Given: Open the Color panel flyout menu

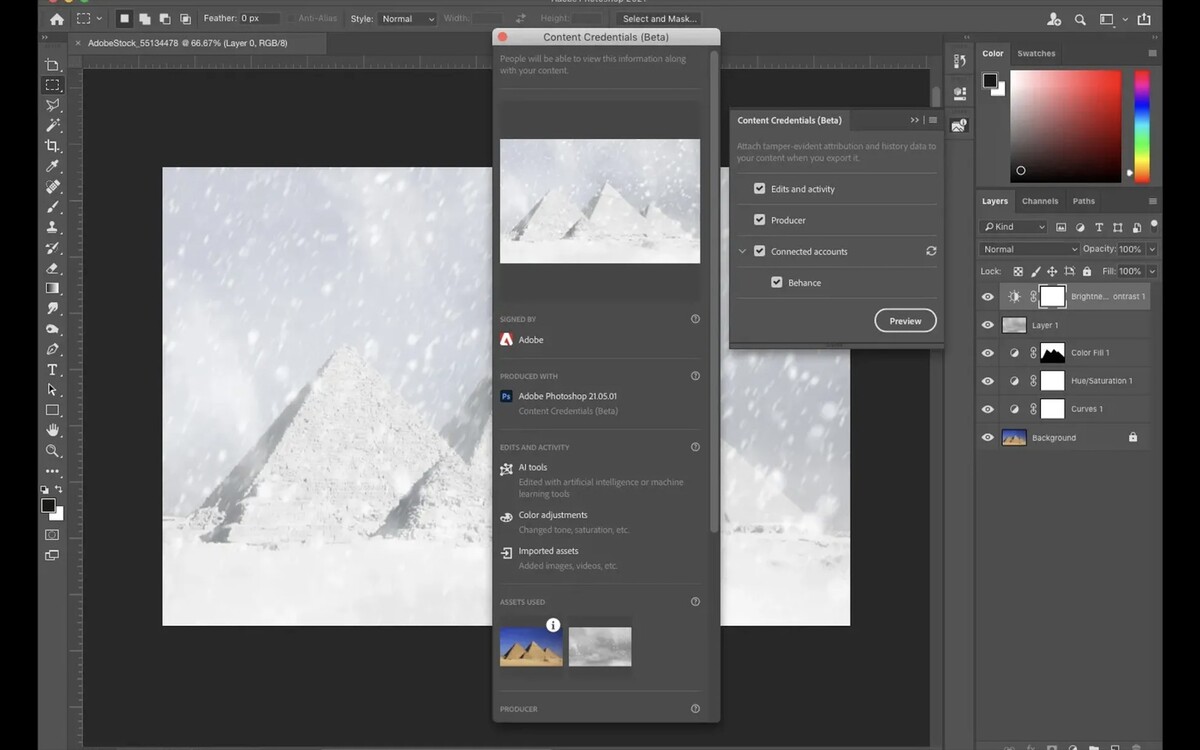Looking at the screenshot, I should pos(1152,54).
